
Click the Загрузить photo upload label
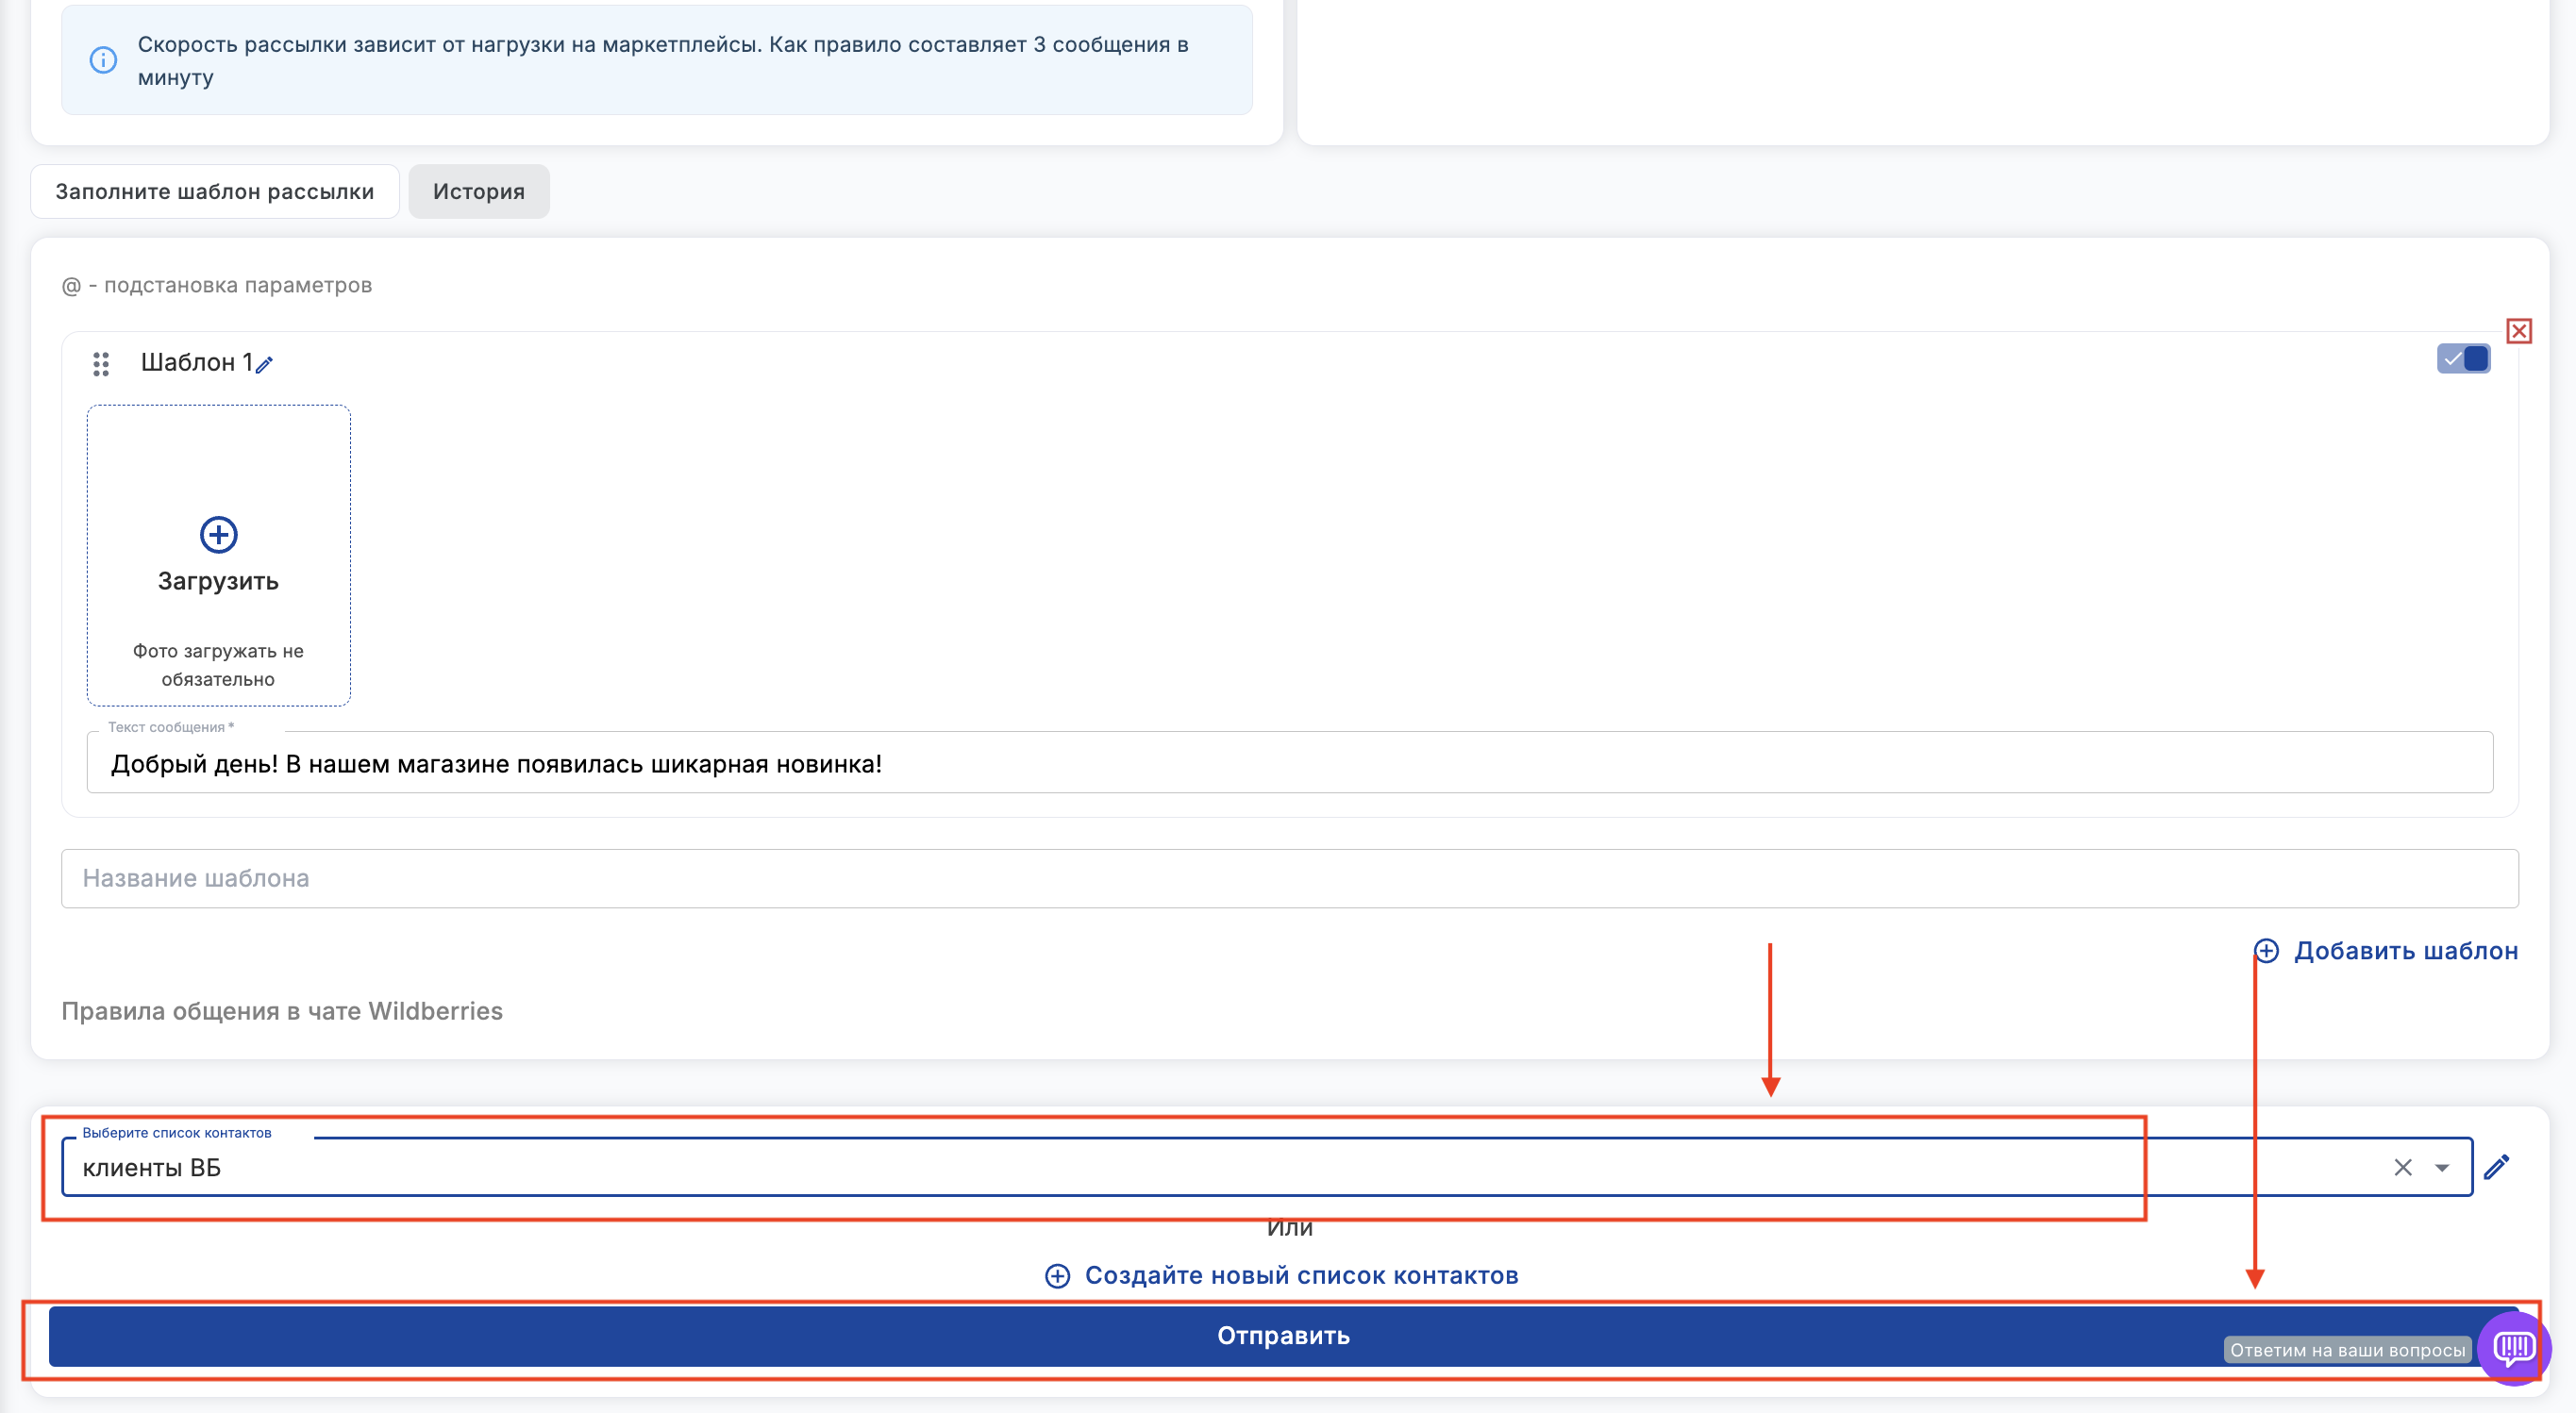[x=218, y=581]
